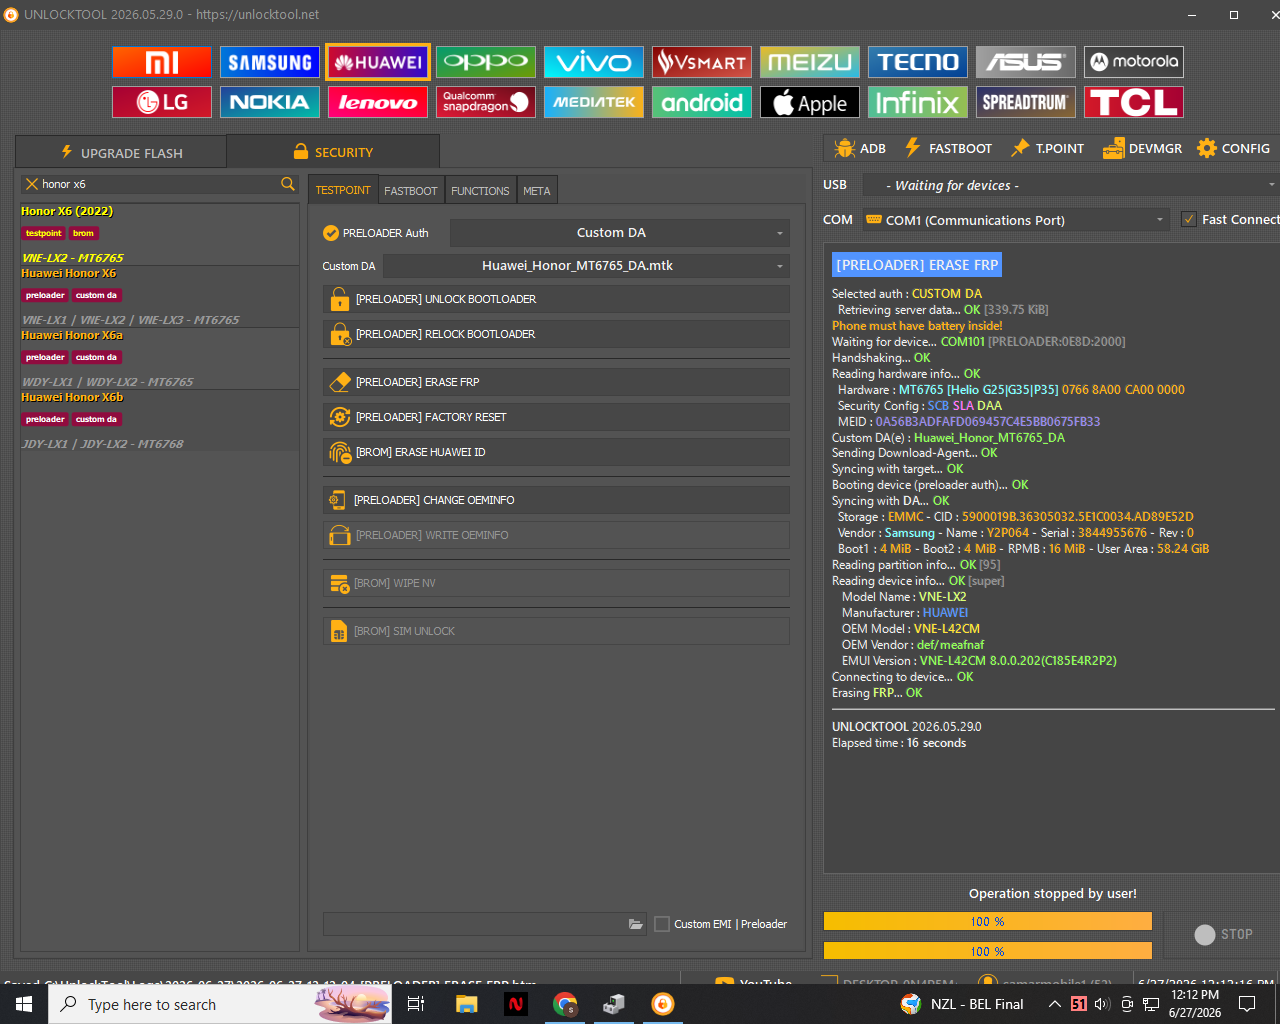Open the Huawei_Honor_MT6765_DA.mtk file dropdown
Screen dimensions: 1280x1024
[x=586, y=266]
